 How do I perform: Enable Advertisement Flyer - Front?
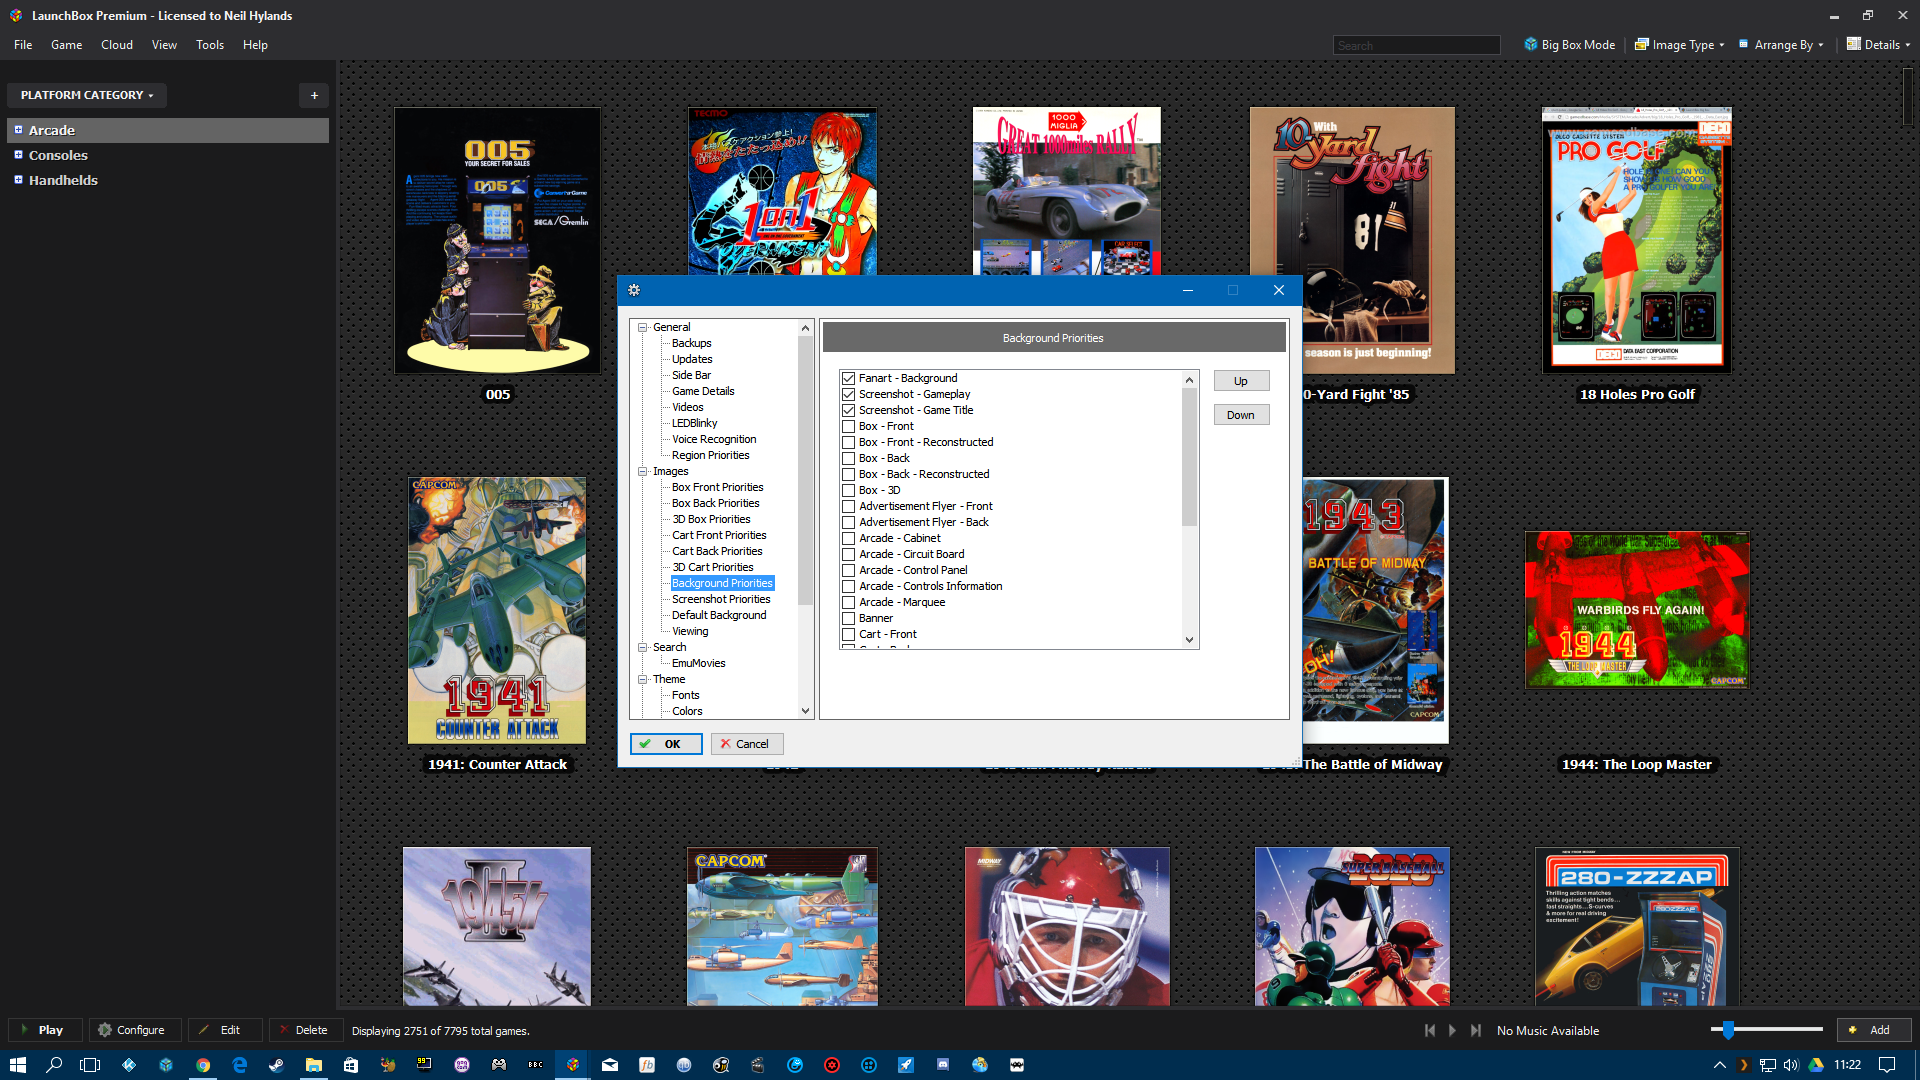click(848, 506)
